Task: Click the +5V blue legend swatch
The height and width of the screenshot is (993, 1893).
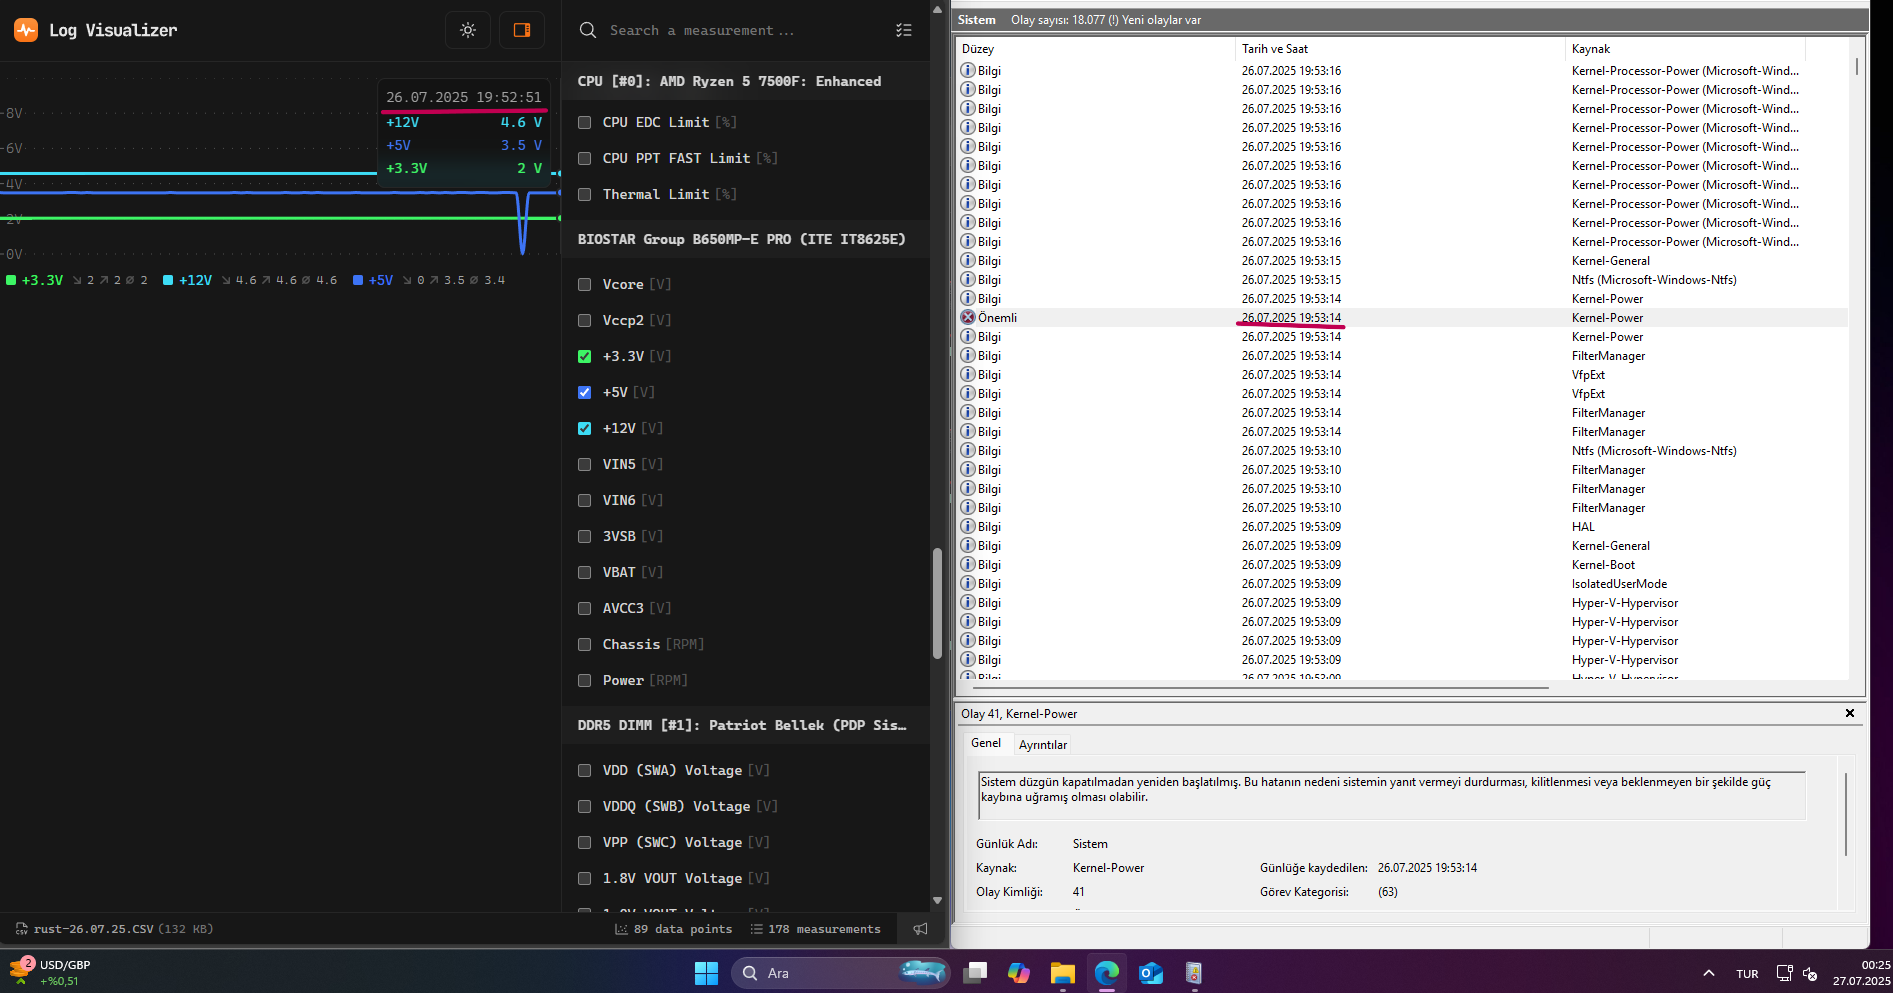Action: 358,280
